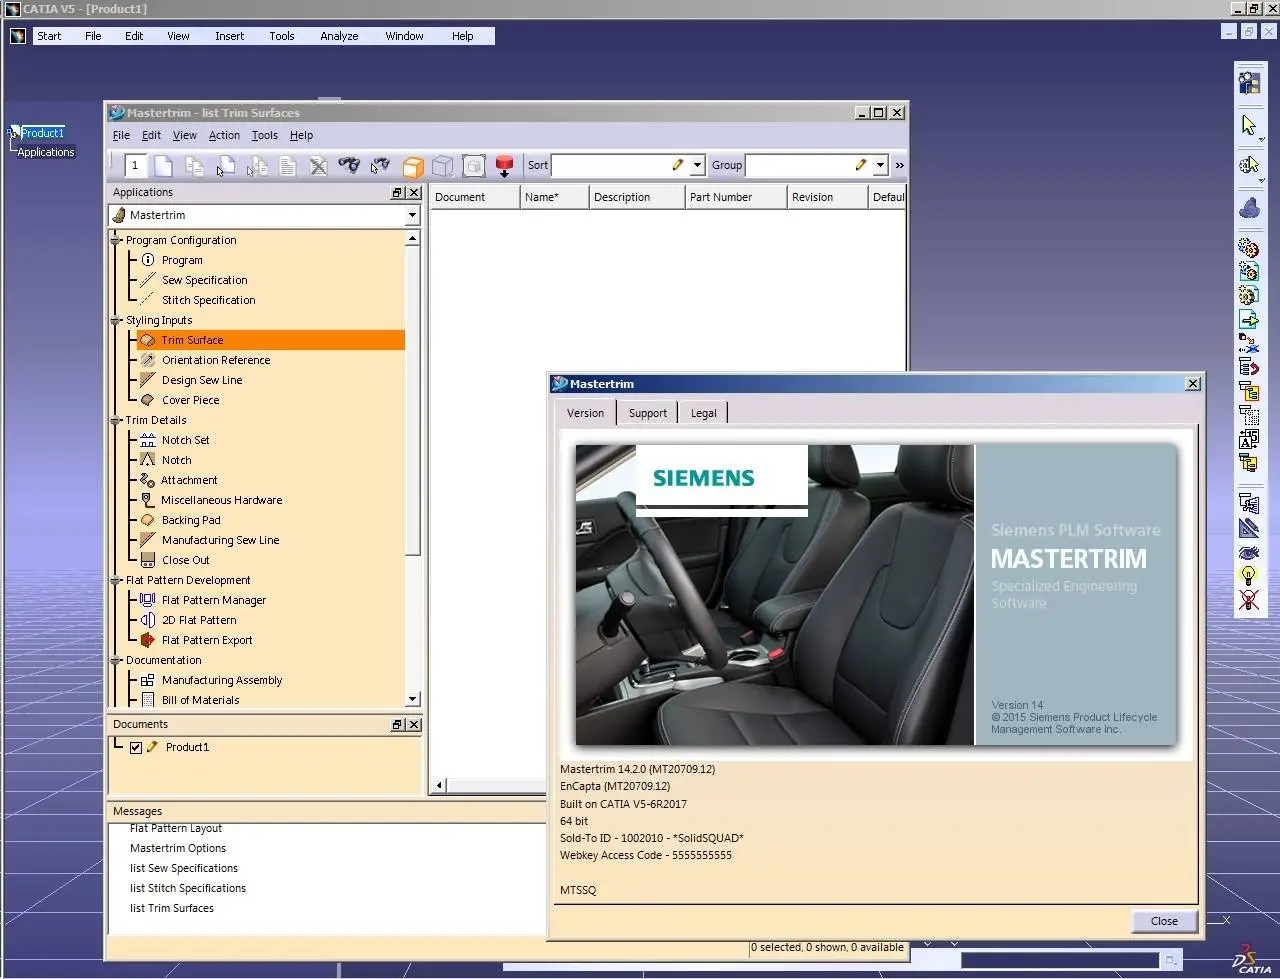The width and height of the screenshot is (1280, 979).
Task: Click the first binoculars find icon
Action: (348, 165)
